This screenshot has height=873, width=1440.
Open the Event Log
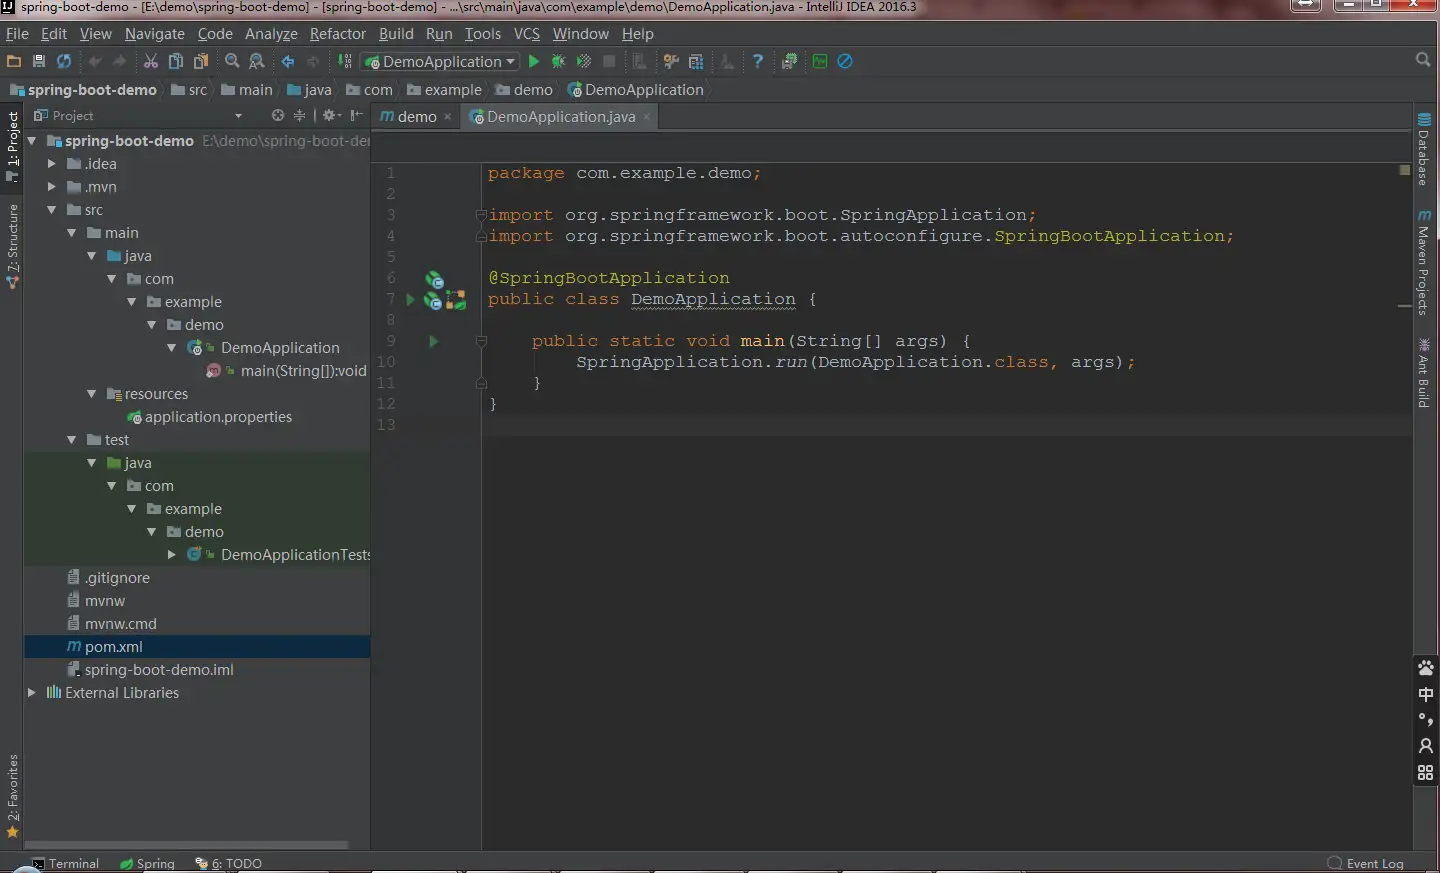(1366, 863)
